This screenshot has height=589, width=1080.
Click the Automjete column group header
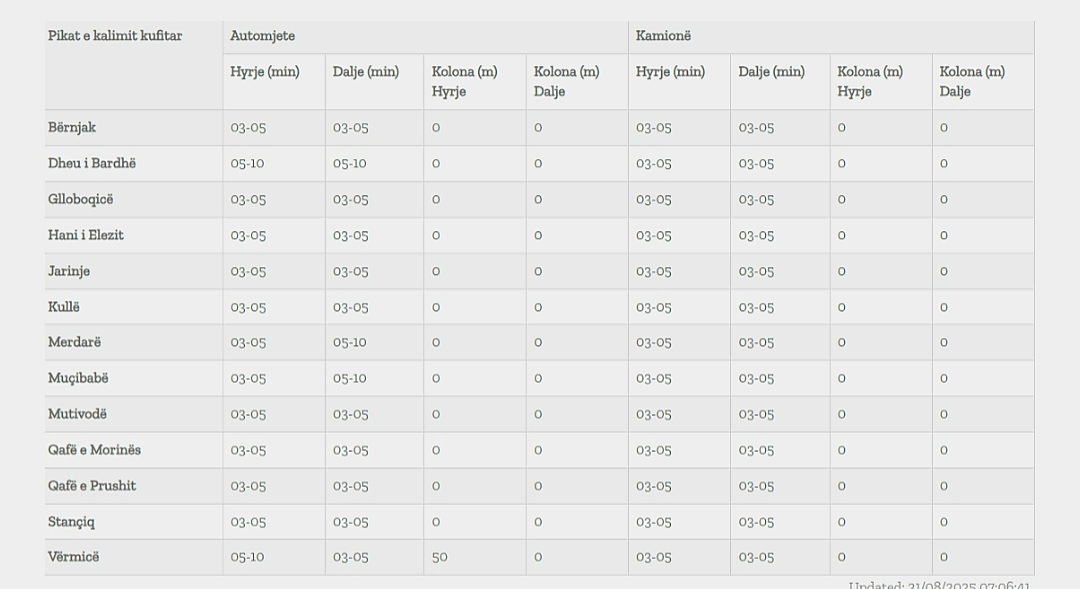tap(262, 36)
